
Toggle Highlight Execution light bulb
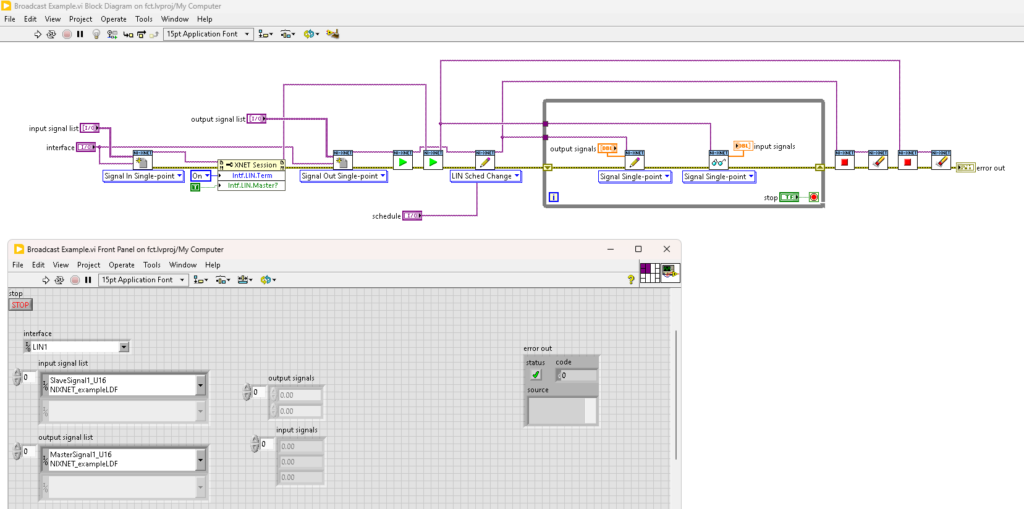[x=96, y=33]
